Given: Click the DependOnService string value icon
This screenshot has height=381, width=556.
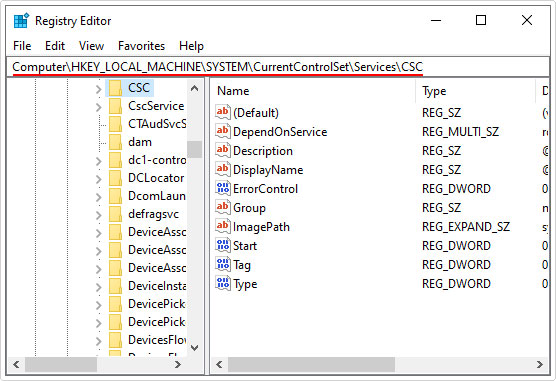Looking at the screenshot, I should [x=223, y=131].
